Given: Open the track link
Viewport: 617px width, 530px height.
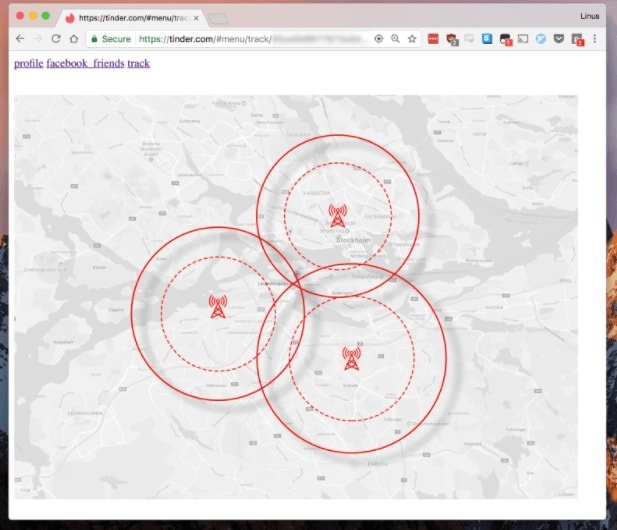Looking at the screenshot, I should 138,64.
